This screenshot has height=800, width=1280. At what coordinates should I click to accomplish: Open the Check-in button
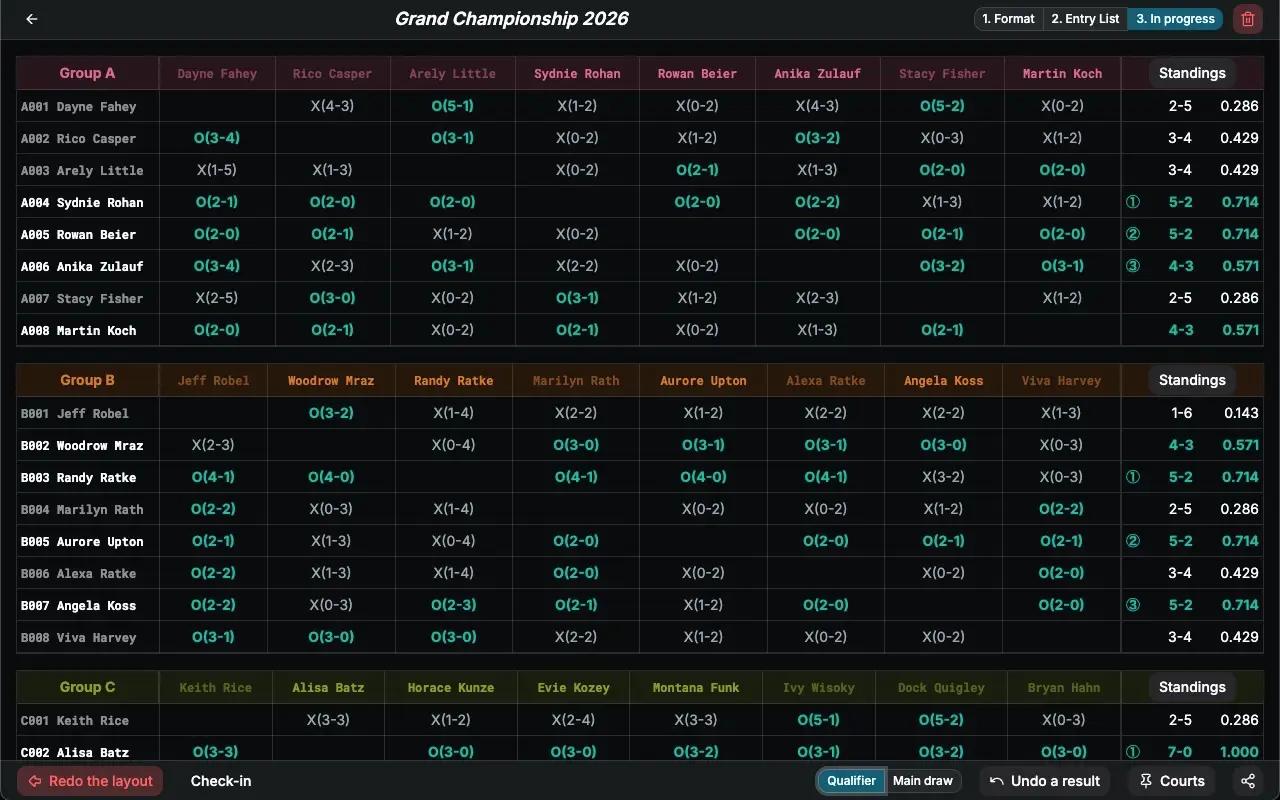221,781
